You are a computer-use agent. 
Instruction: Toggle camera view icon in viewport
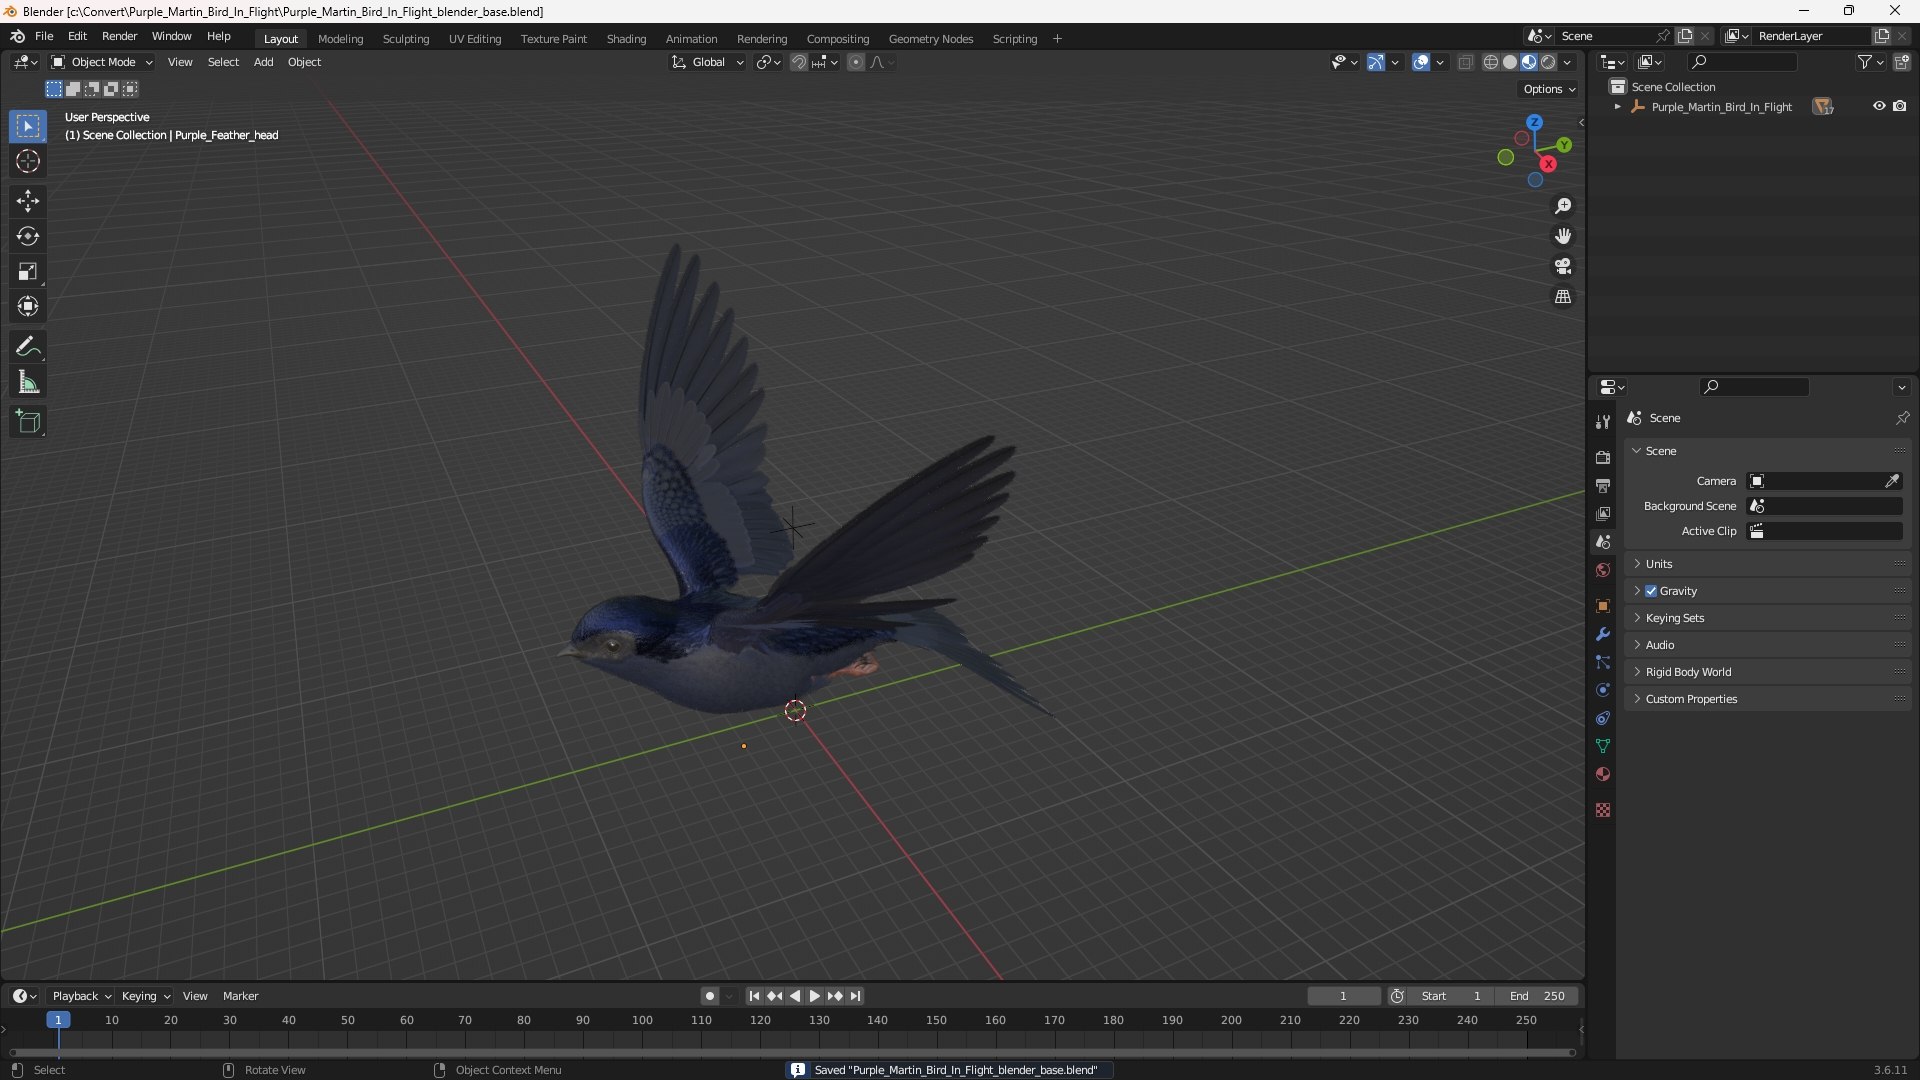click(x=1563, y=266)
